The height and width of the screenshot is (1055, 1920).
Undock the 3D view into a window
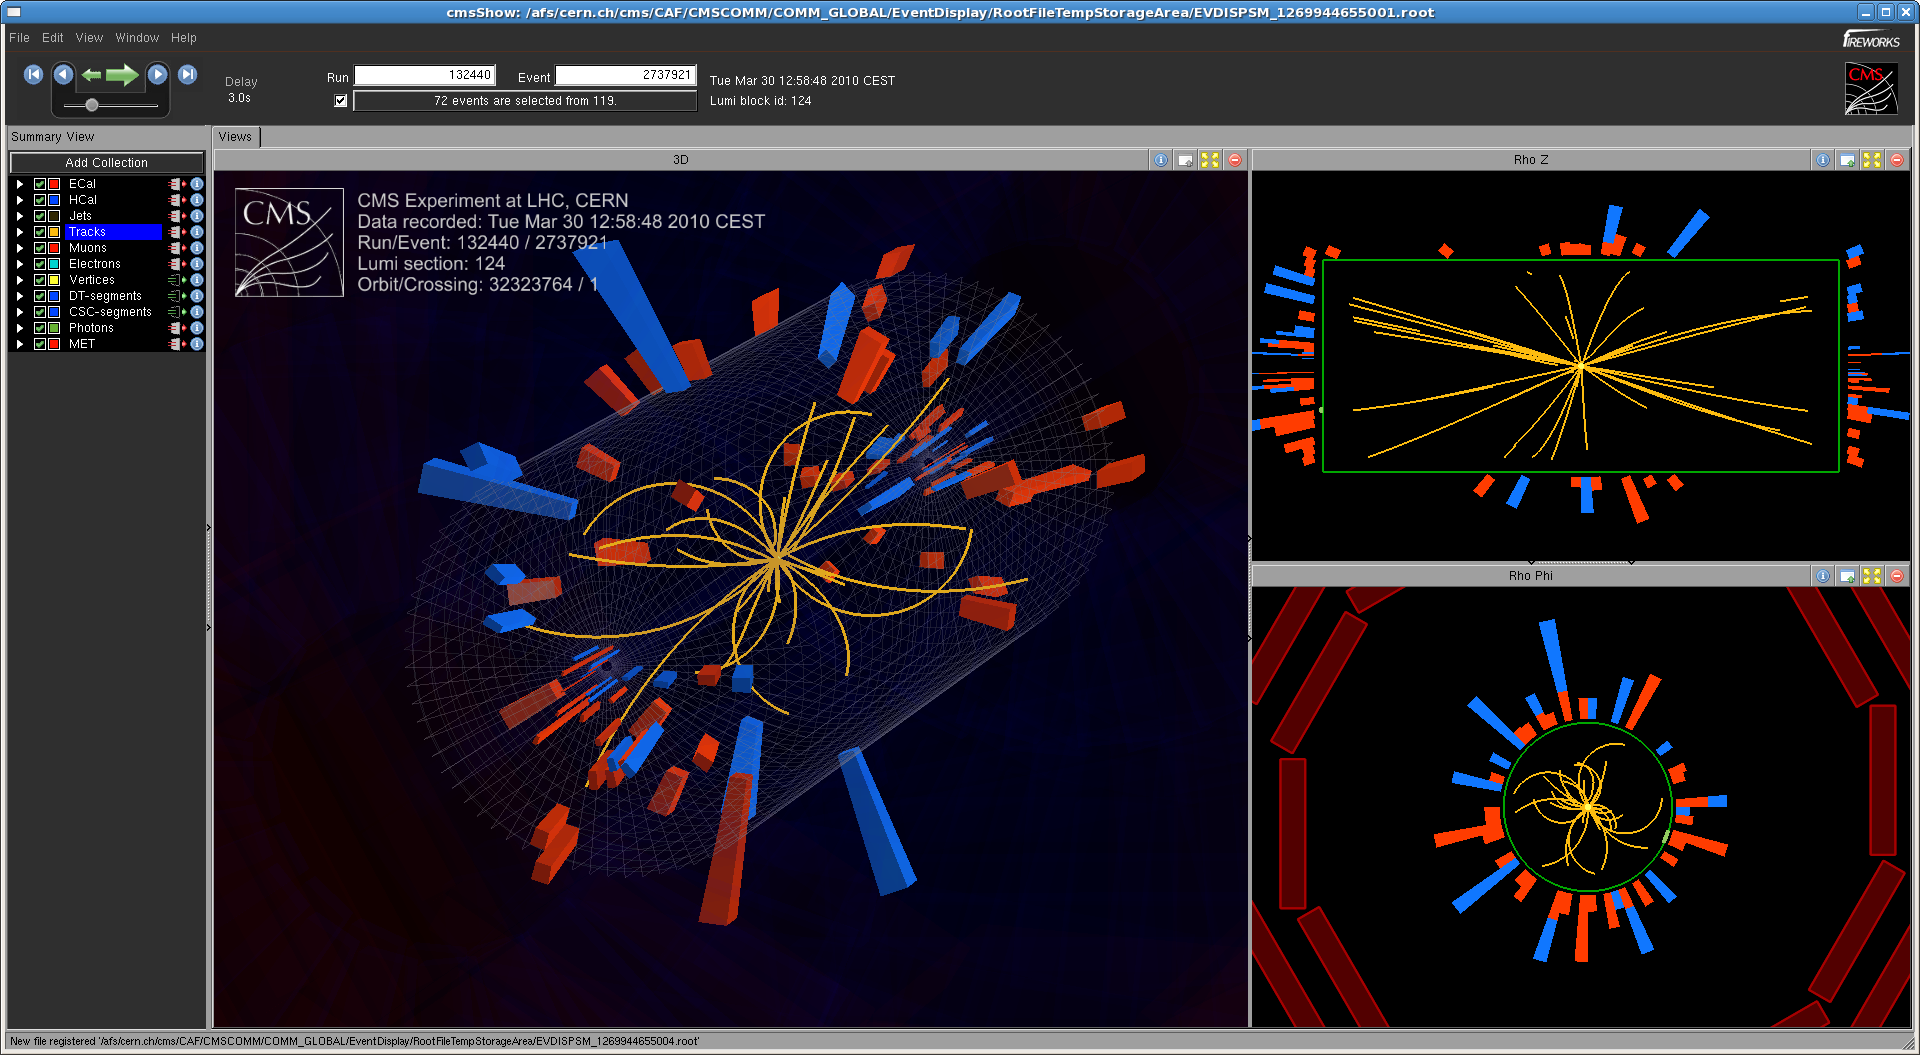1185,160
